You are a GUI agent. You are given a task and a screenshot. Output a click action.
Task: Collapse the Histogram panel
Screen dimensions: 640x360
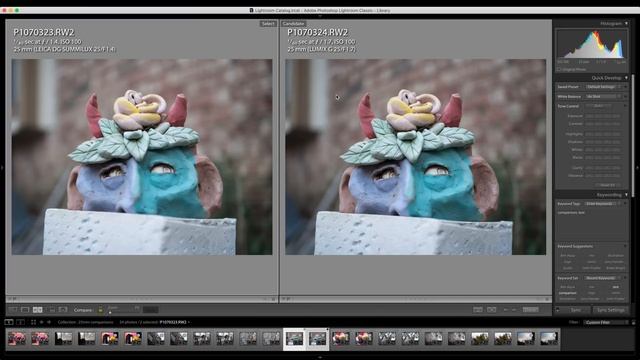tap(627, 24)
